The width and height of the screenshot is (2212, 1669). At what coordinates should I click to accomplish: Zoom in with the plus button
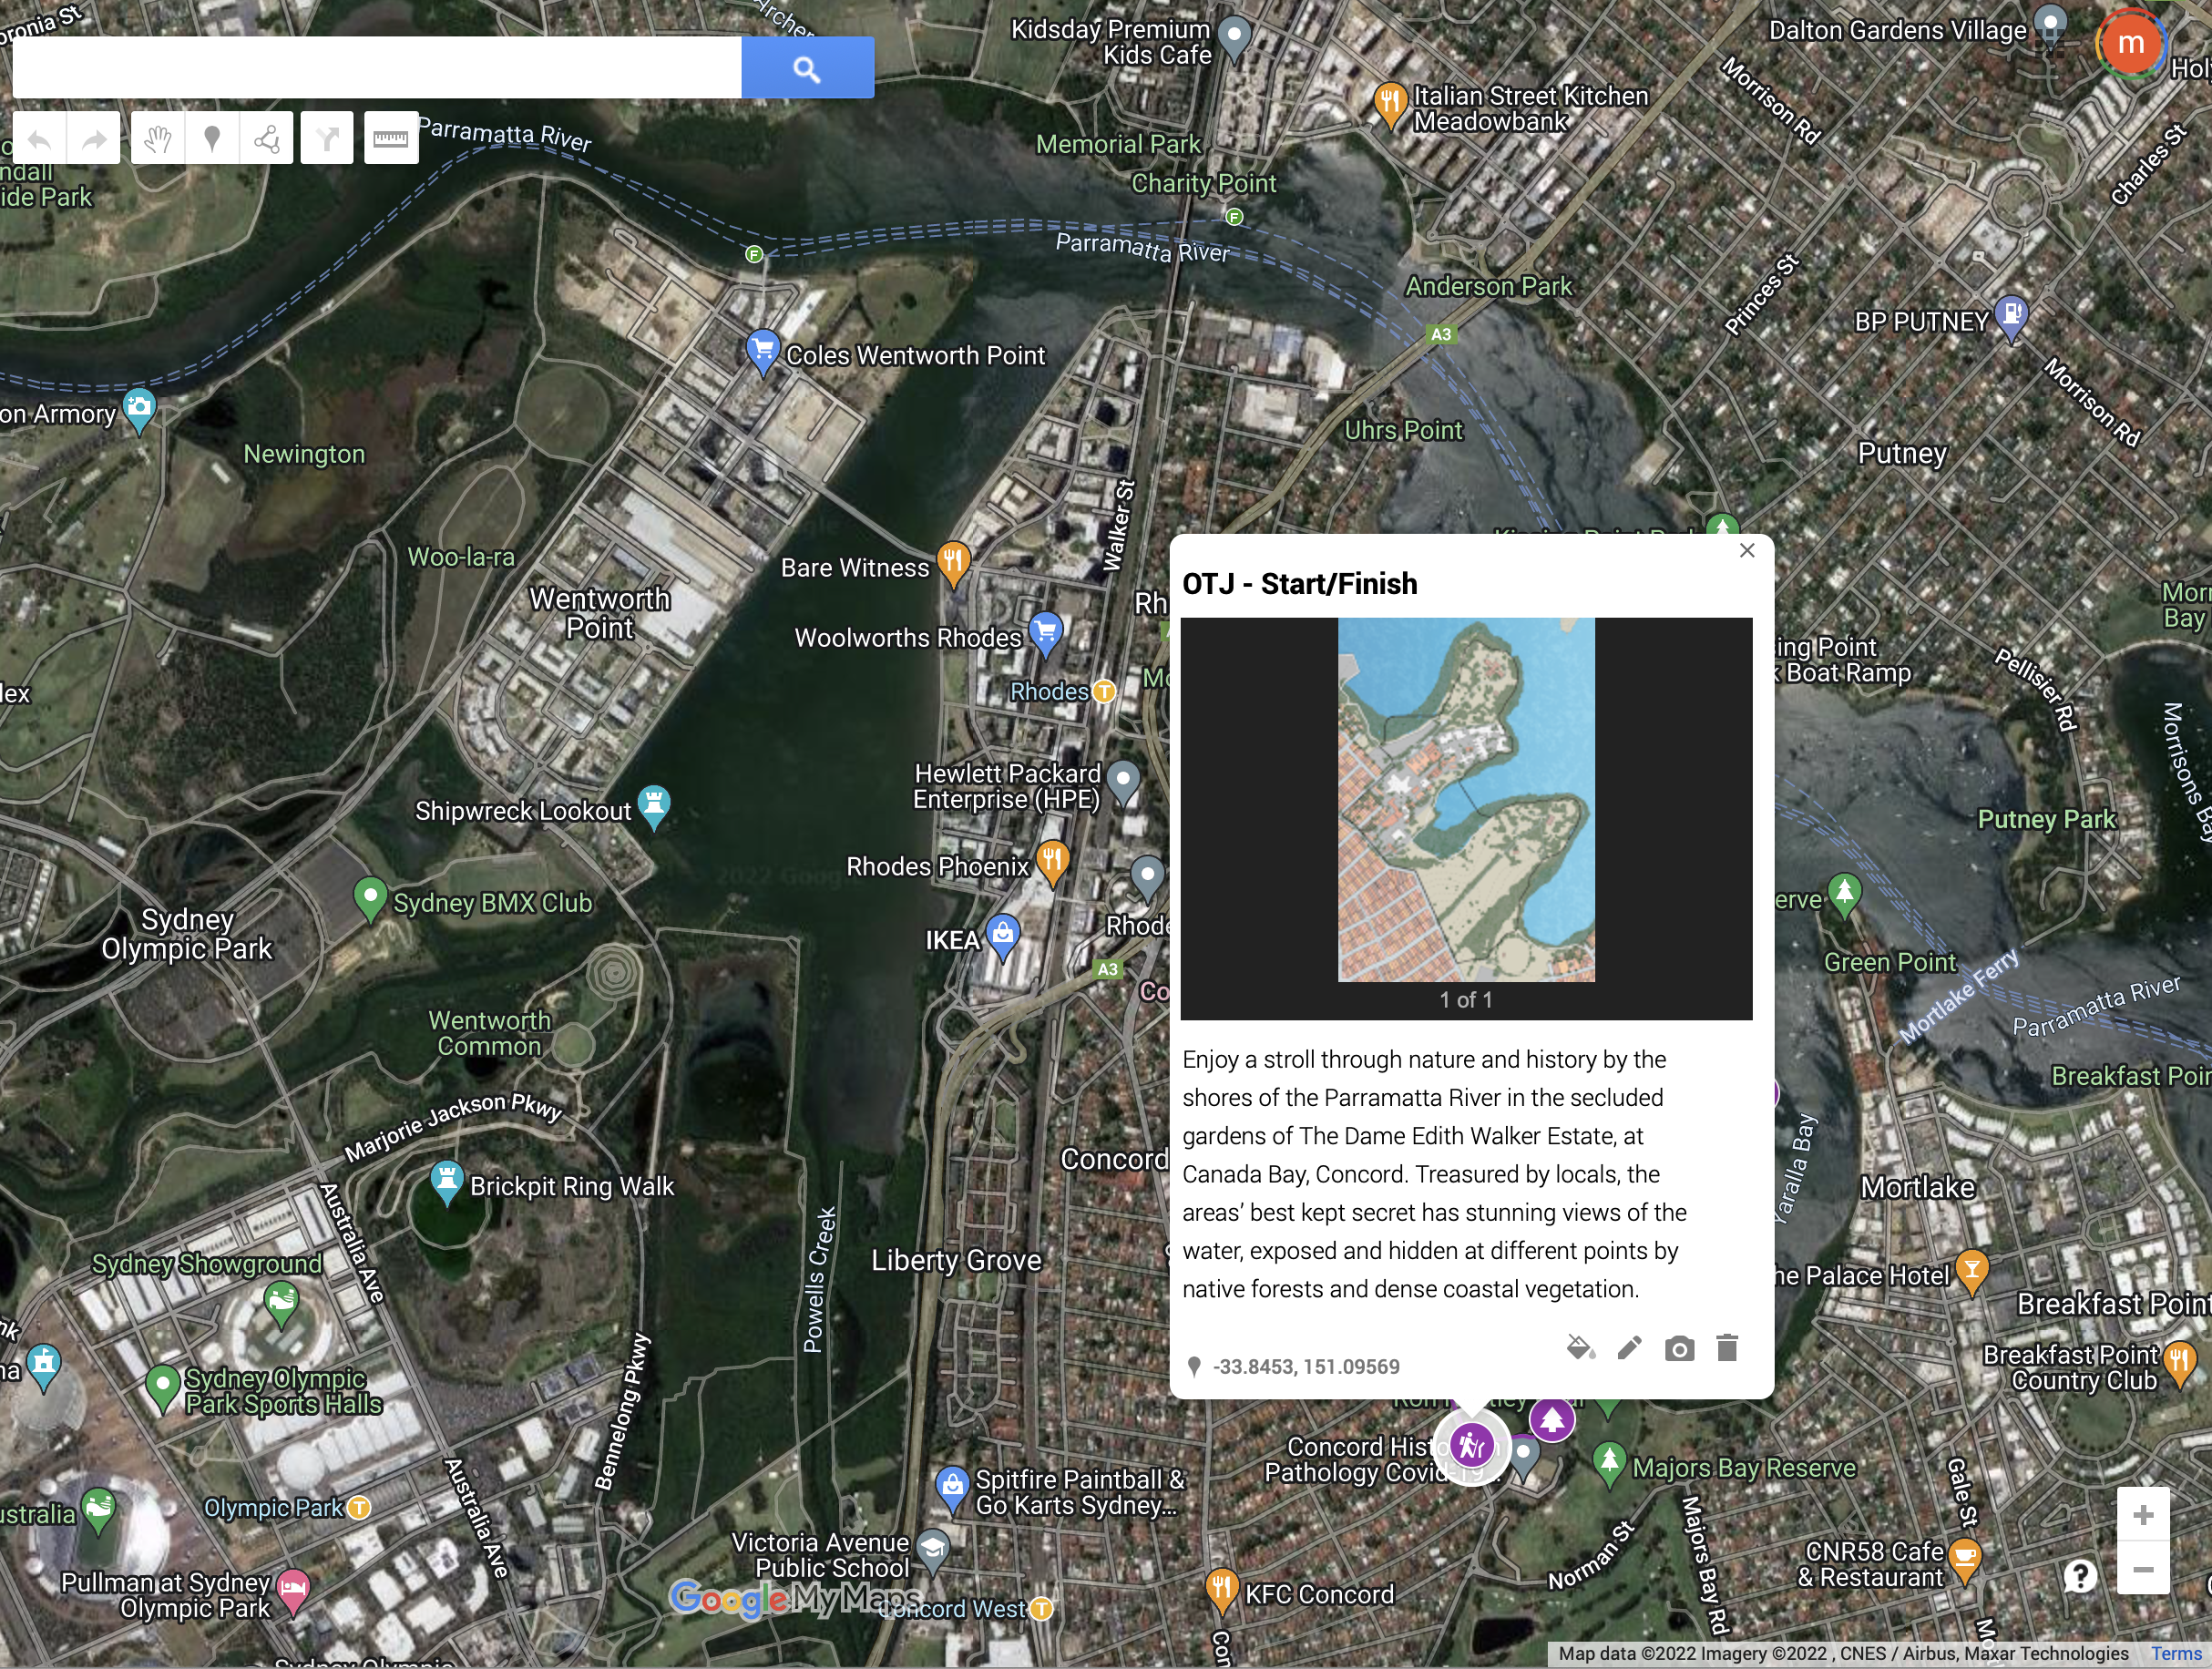pyautogui.click(x=2143, y=1515)
